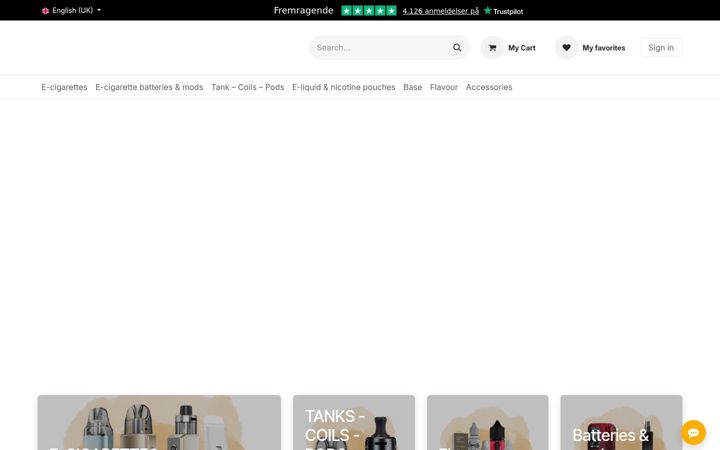Click the Trustpilot logo
This screenshot has height=450, width=720.
point(503,11)
